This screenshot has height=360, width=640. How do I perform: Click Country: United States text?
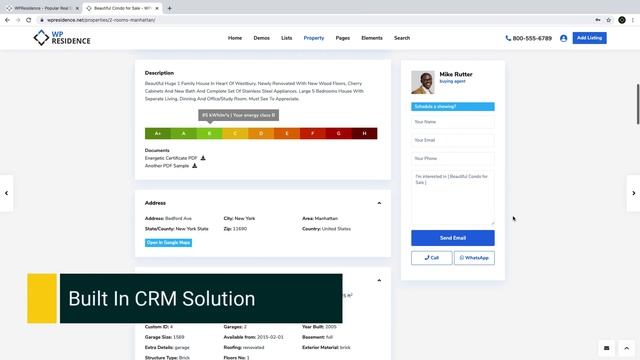coord(327,229)
